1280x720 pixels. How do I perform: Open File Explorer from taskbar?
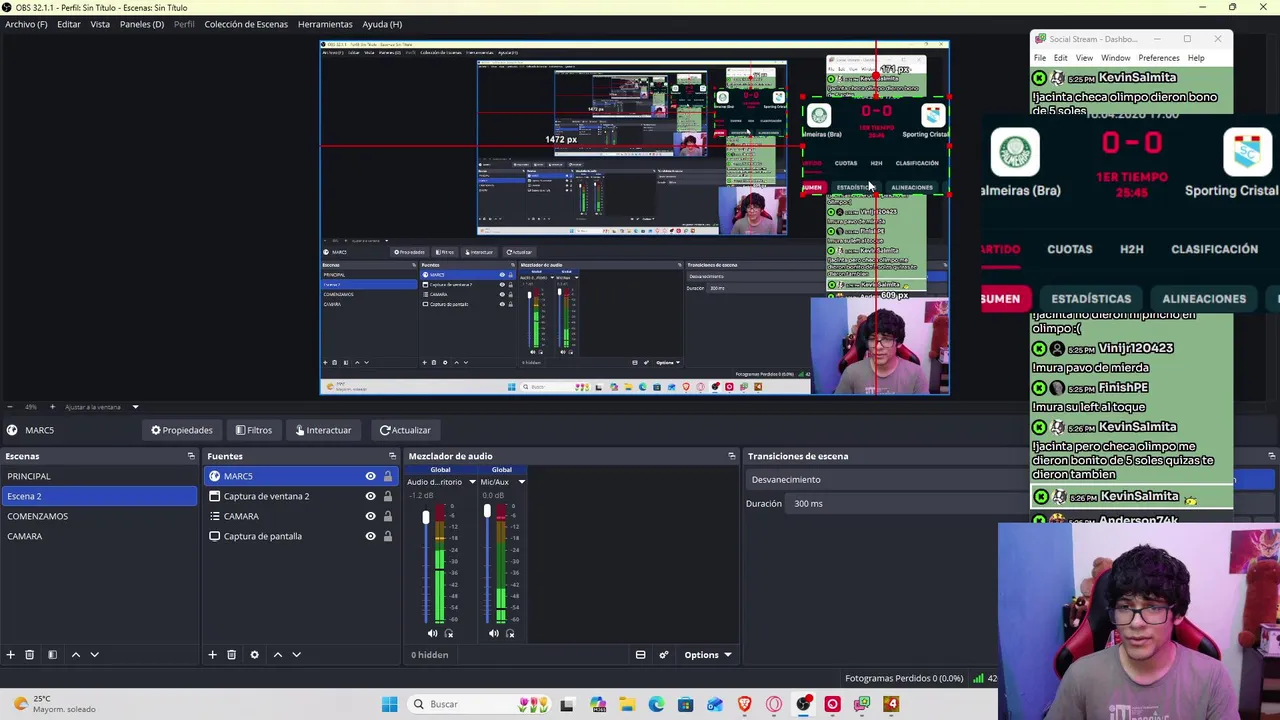pyautogui.click(x=627, y=704)
